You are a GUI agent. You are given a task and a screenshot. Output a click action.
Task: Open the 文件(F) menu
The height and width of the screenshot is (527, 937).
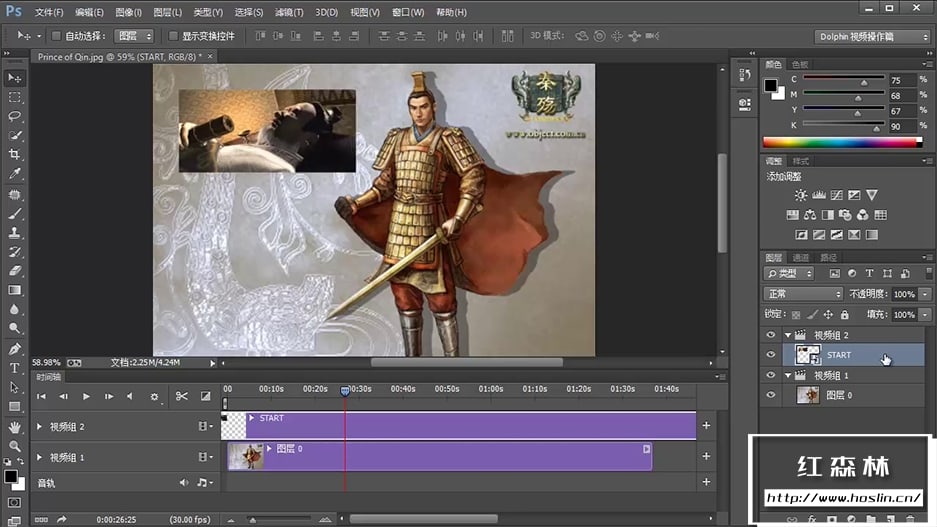point(49,12)
